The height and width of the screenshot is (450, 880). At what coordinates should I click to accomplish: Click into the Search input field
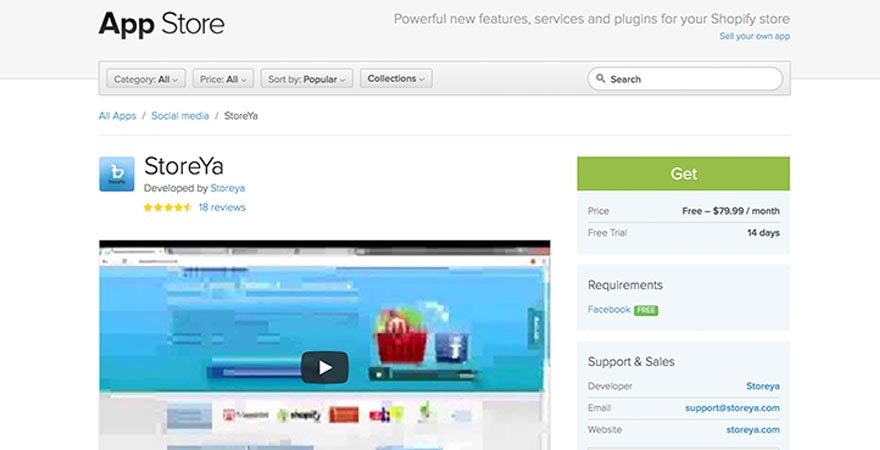coord(690,79)
